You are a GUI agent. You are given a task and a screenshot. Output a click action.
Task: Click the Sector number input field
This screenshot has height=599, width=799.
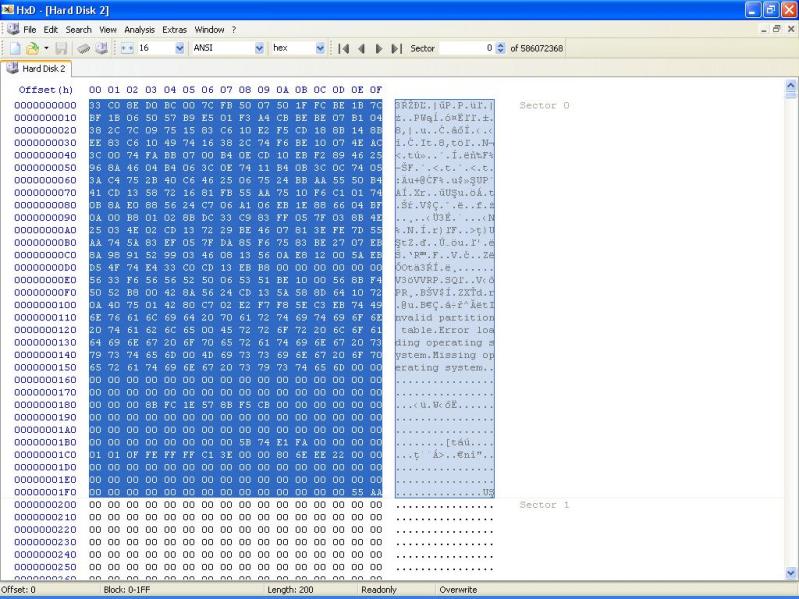tap(465, 48)
